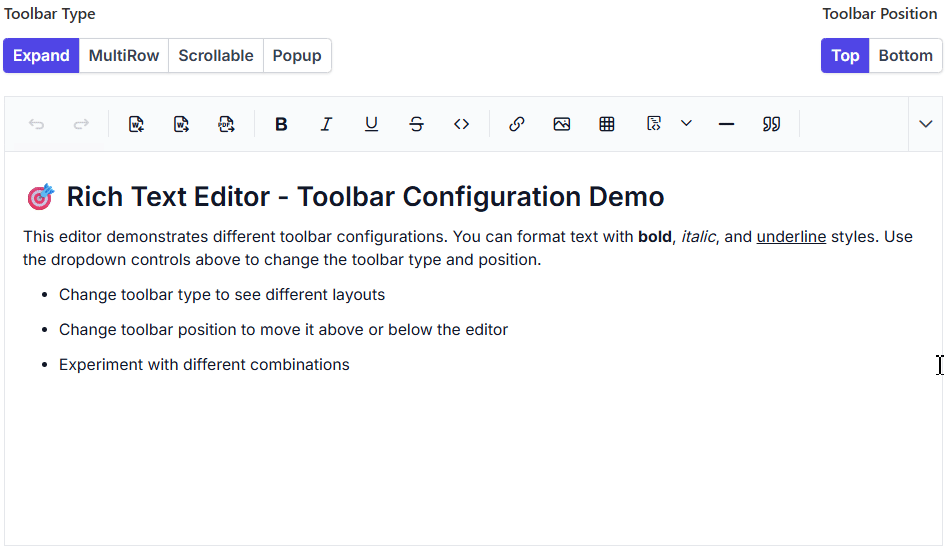This screenshot has width=952, height=552.
Task: Click the Import from Word icon
Action: pyautogui.click(x=137, y=124)
